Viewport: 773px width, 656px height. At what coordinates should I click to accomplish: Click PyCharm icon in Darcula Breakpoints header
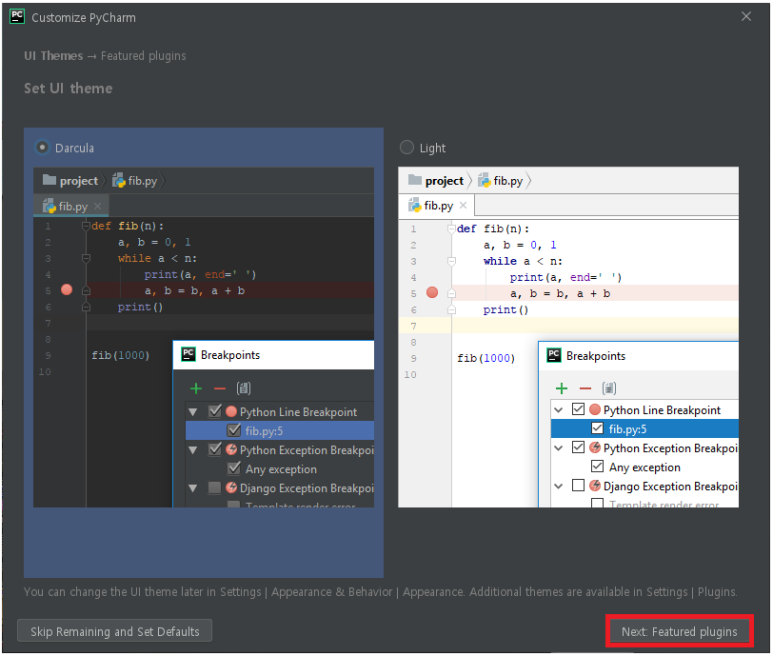pyautogui.click(x=188, y=354)
